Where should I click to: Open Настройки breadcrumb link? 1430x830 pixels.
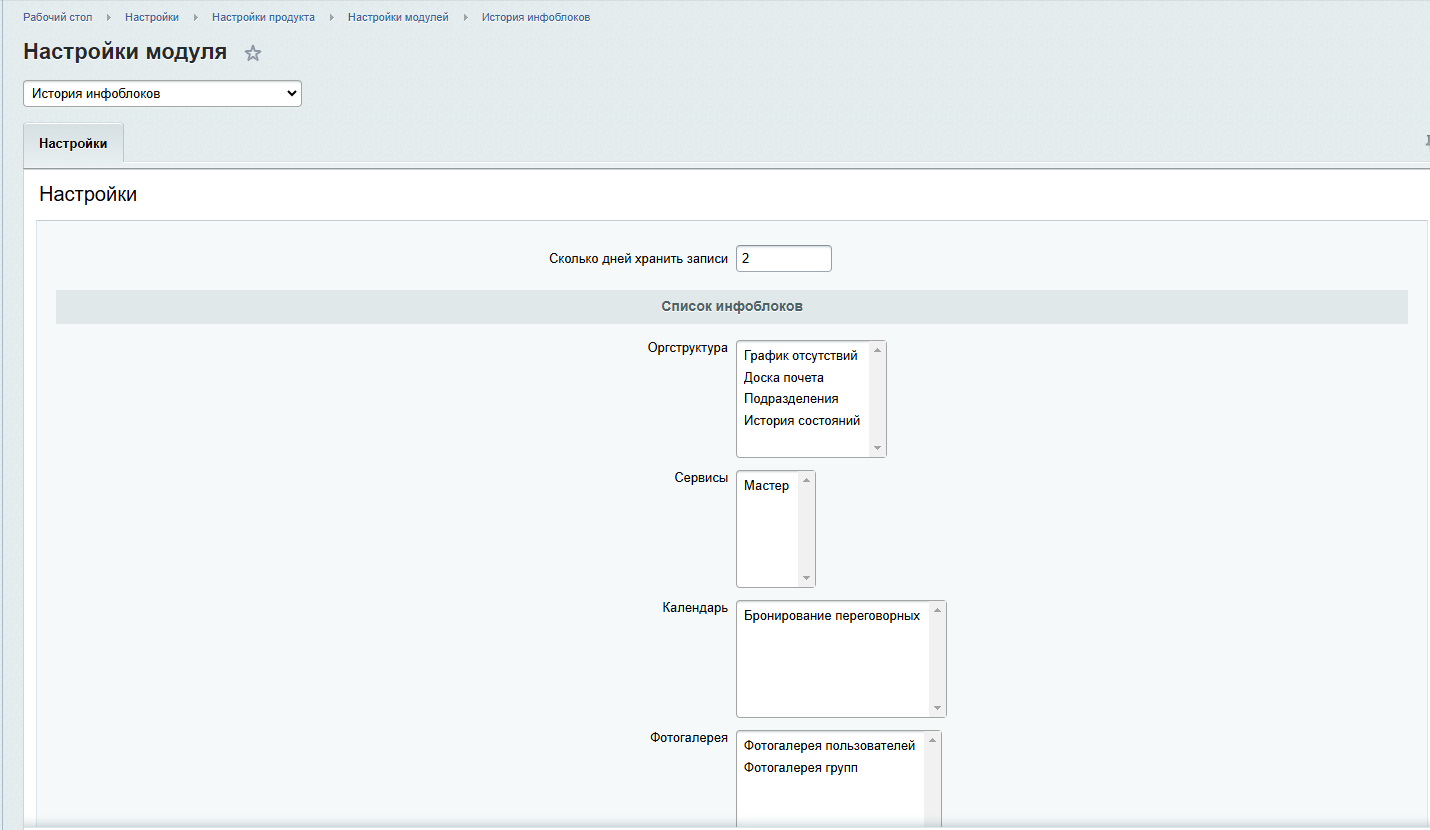pos(152,17)
